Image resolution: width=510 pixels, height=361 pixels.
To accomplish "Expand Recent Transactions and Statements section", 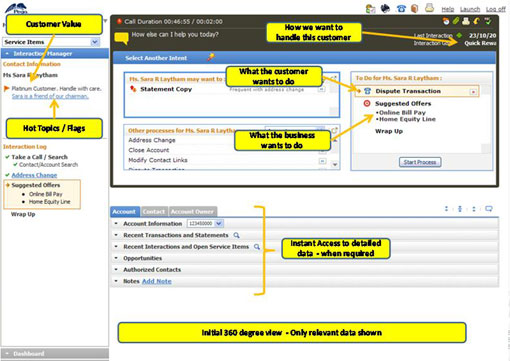I will click(x=116, y=235).
